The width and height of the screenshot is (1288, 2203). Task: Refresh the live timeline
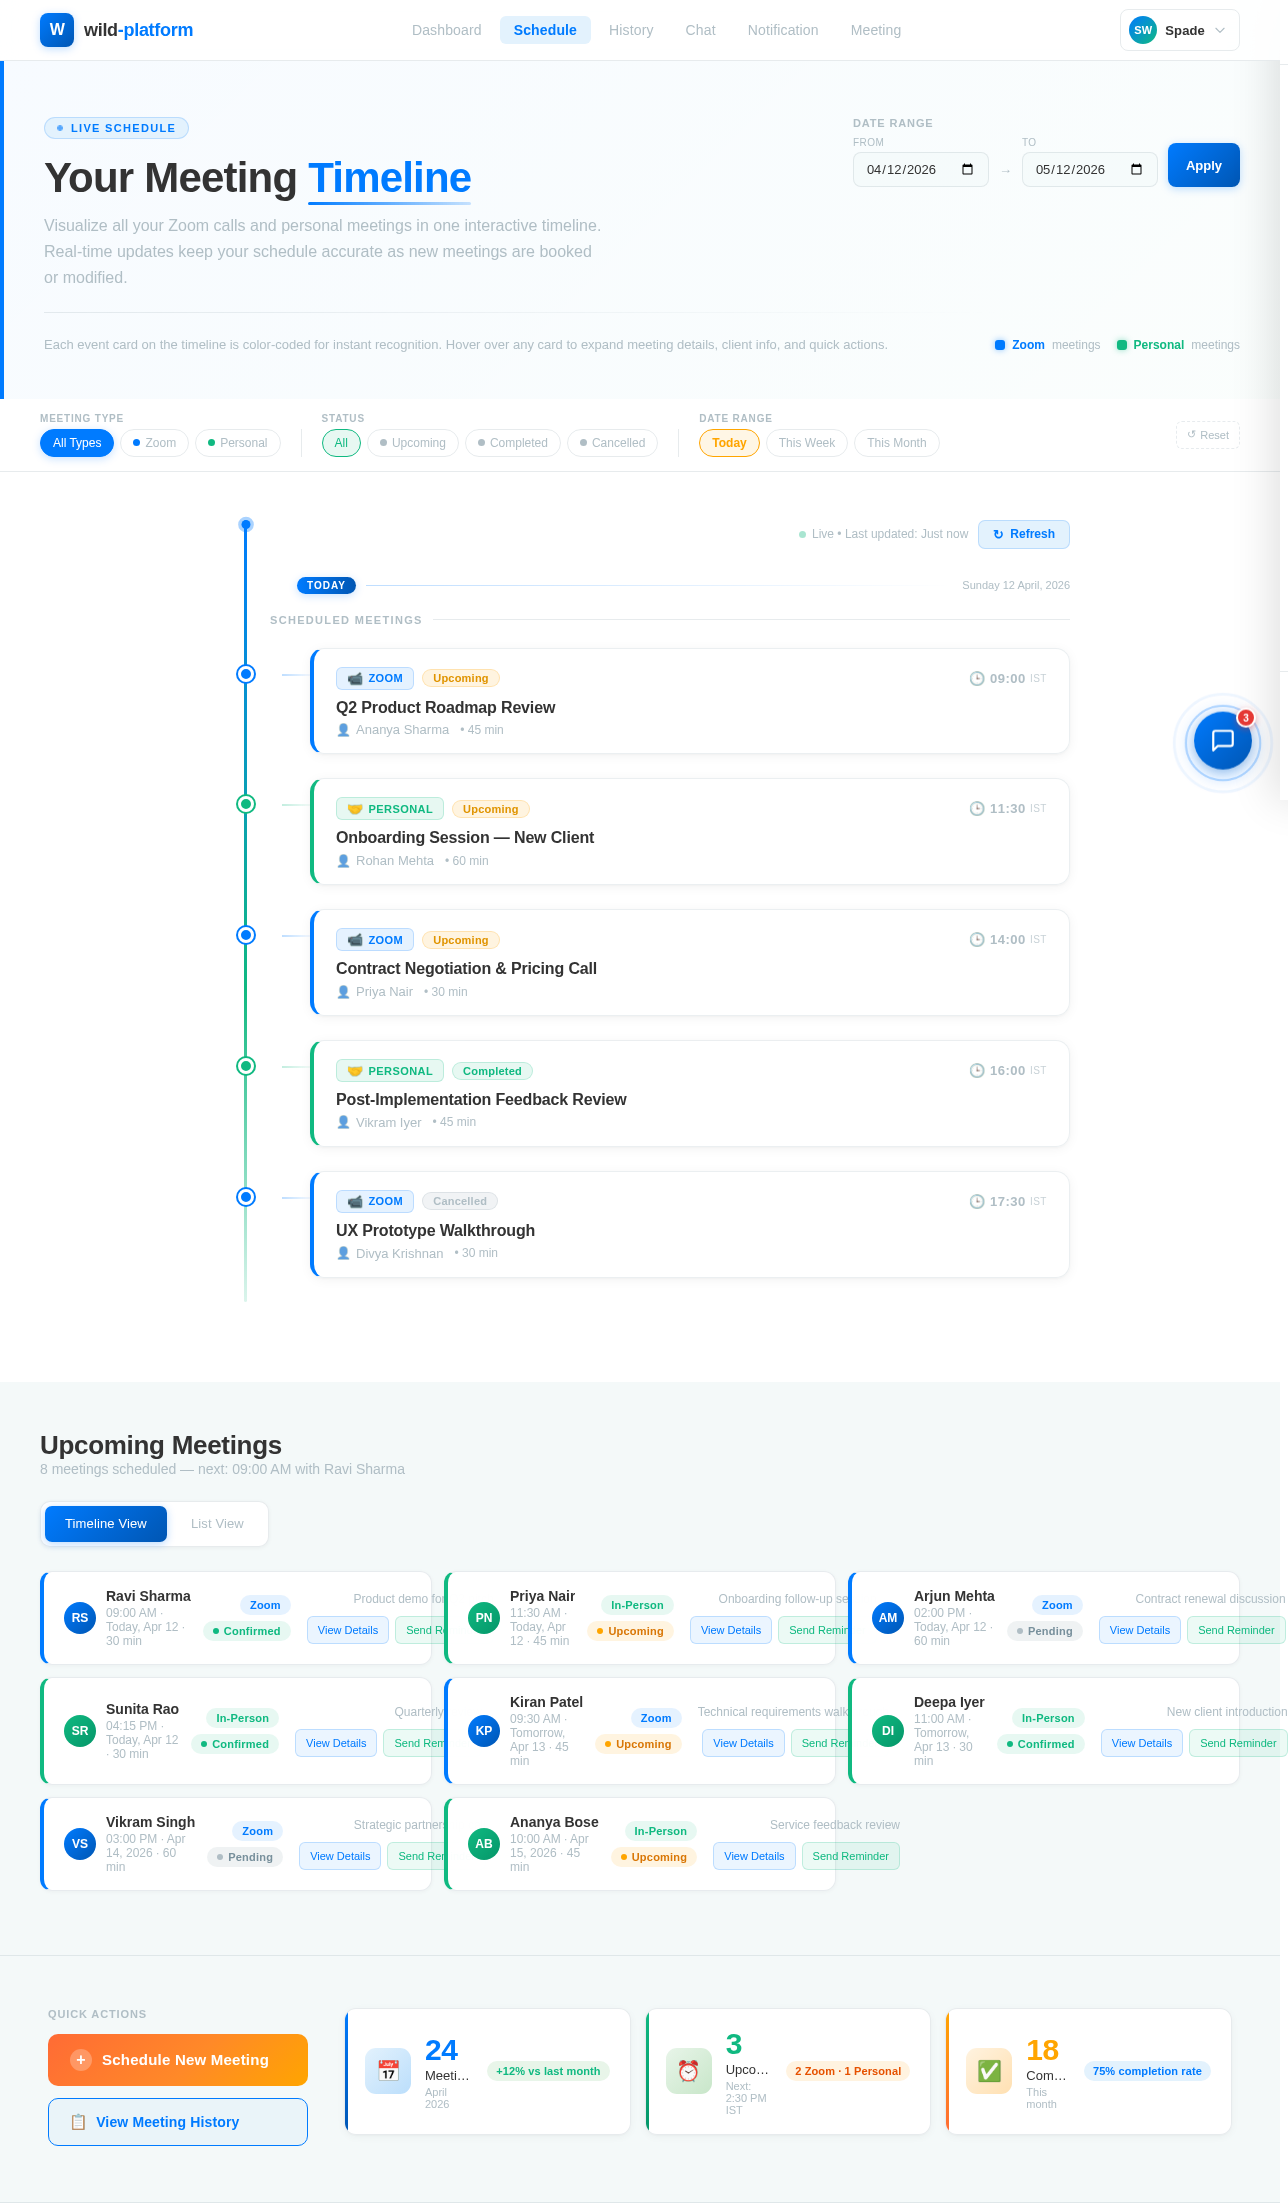coord(1024,534)
